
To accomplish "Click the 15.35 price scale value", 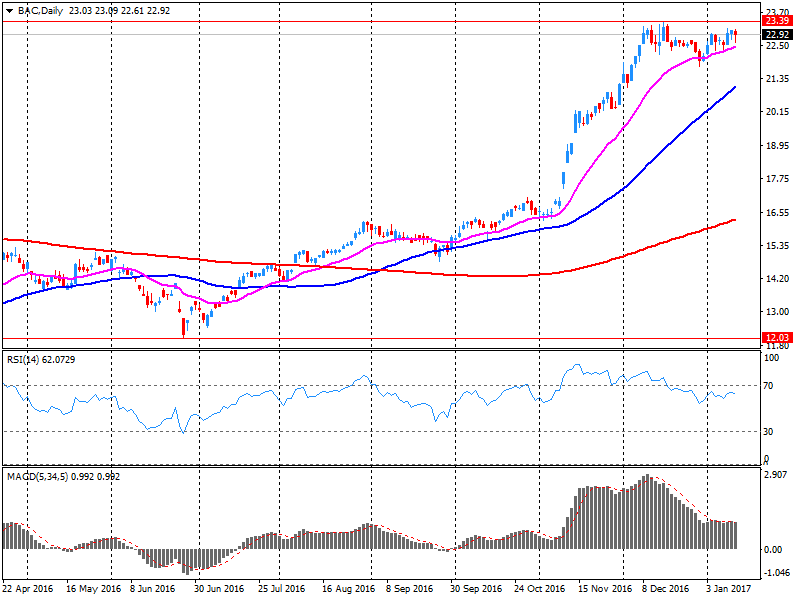I will 777,246.
